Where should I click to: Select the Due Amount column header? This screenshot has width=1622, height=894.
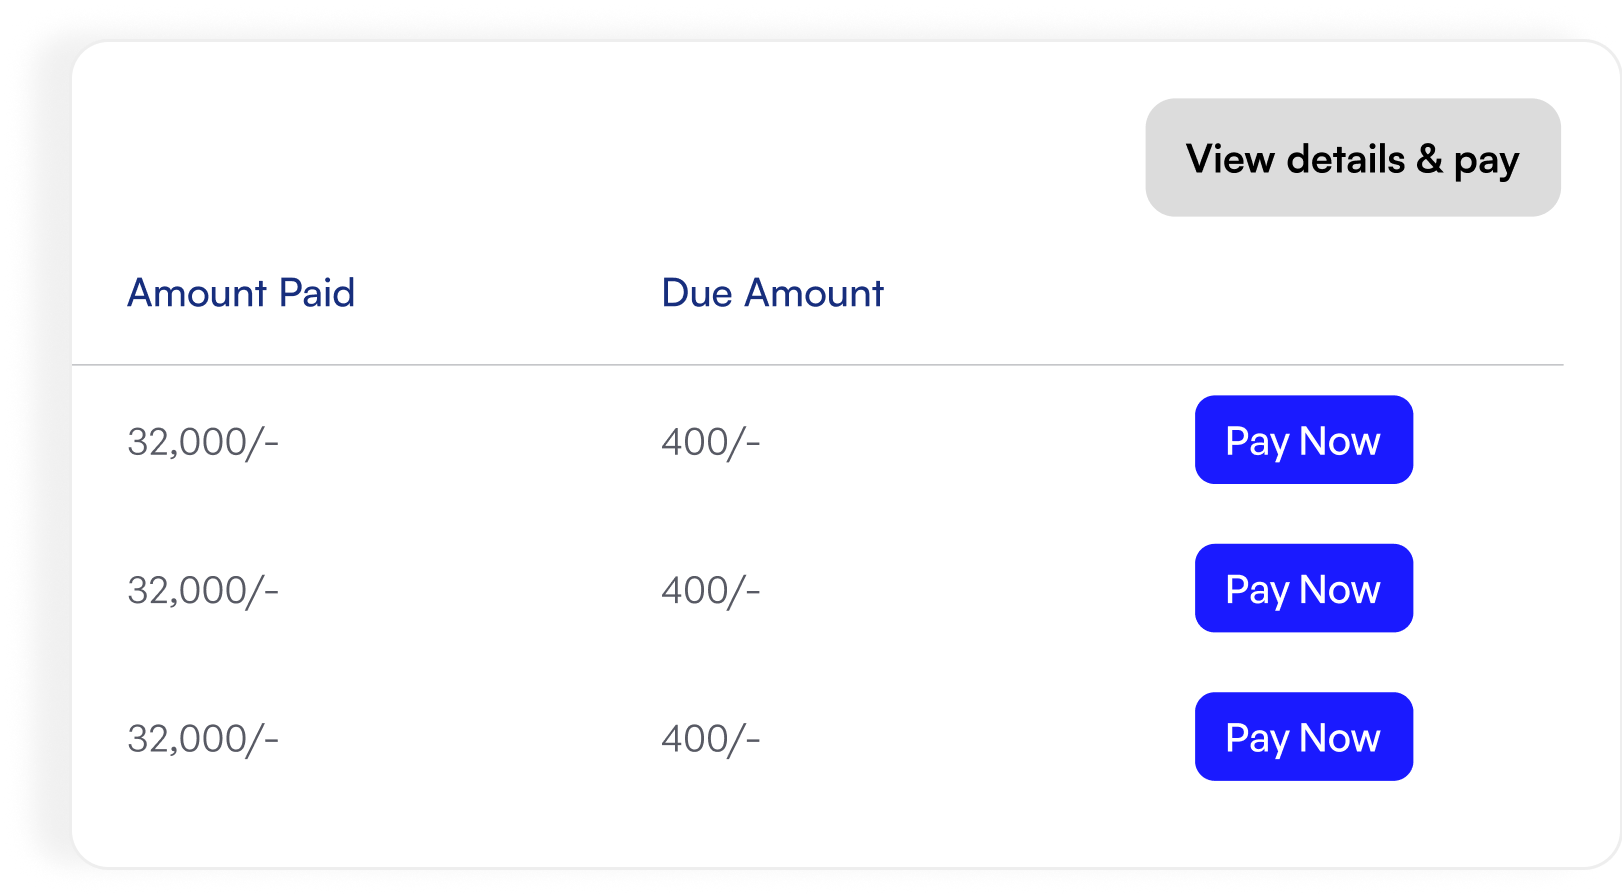[772, 293]
